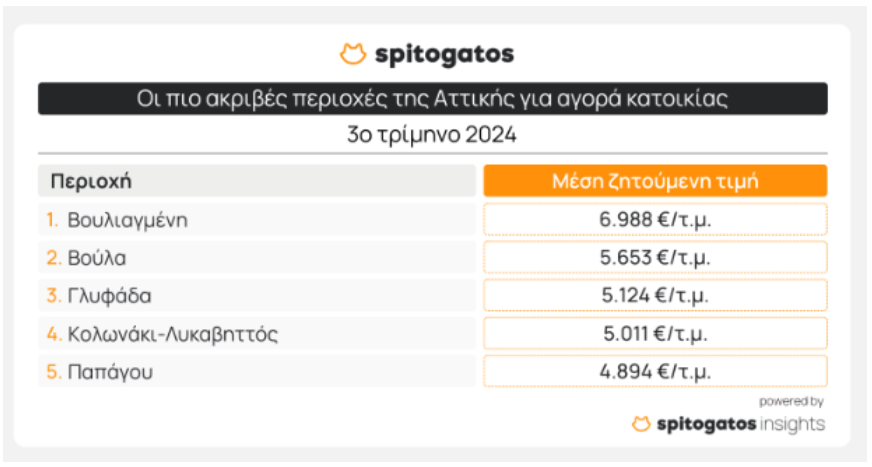872x467 pixels.
Task: Select the Βούλα row label
Action: point(97,258)
